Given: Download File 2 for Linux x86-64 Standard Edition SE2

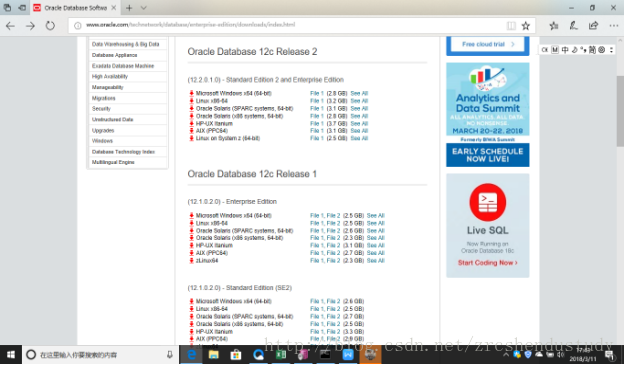Looking at the screenshot, I should pyautogui.click(x=334, y=309).
